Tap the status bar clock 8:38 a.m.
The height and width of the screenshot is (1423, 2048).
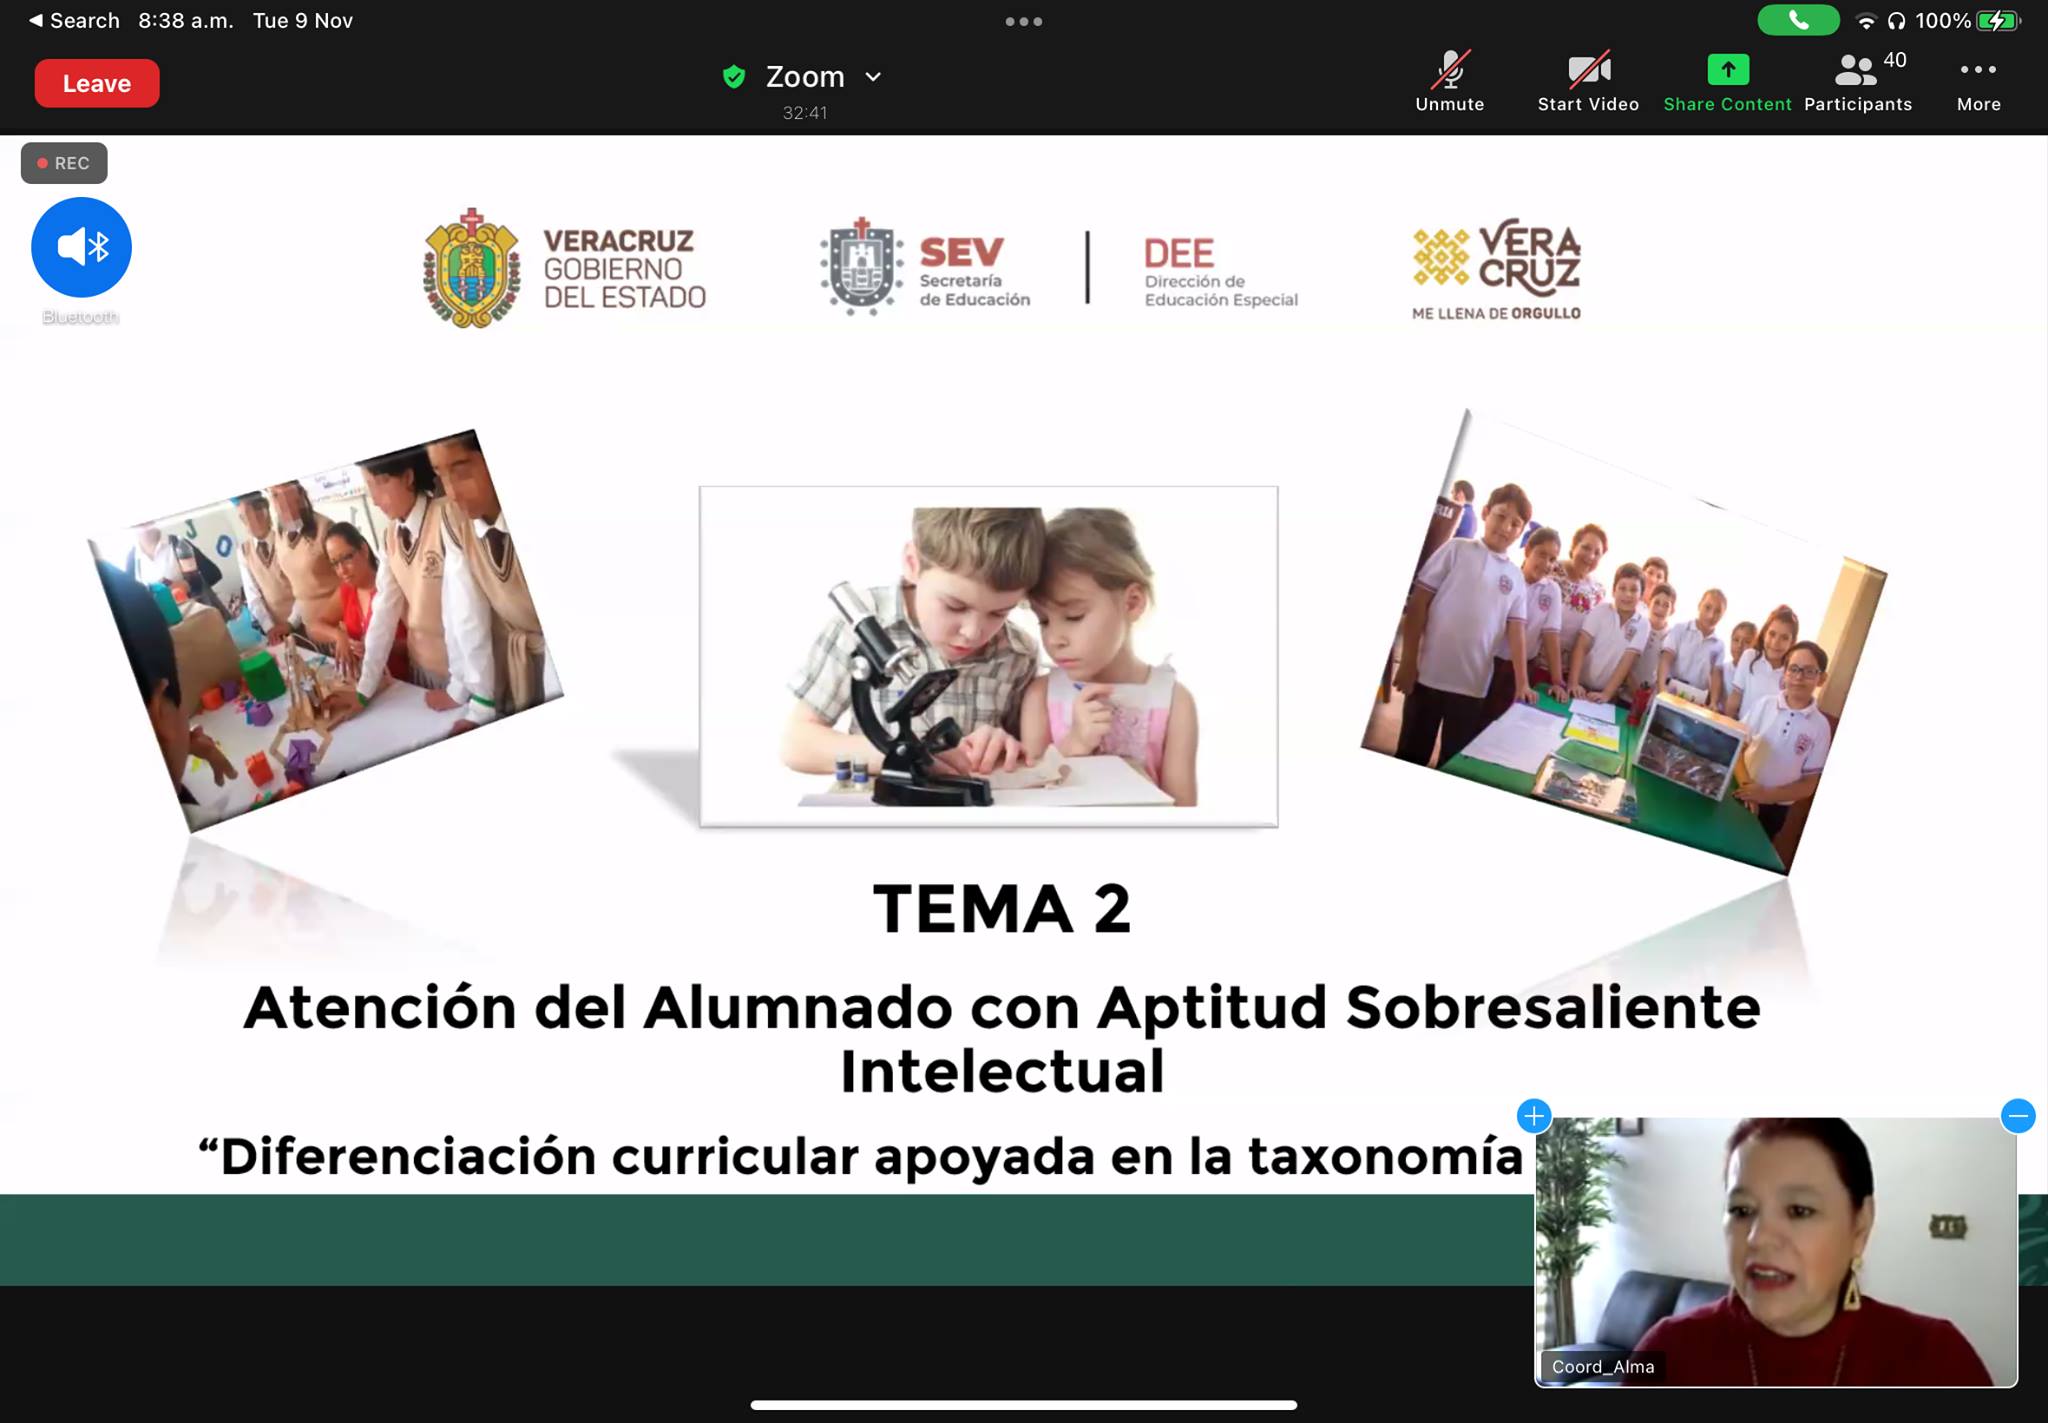coord(186,20)
